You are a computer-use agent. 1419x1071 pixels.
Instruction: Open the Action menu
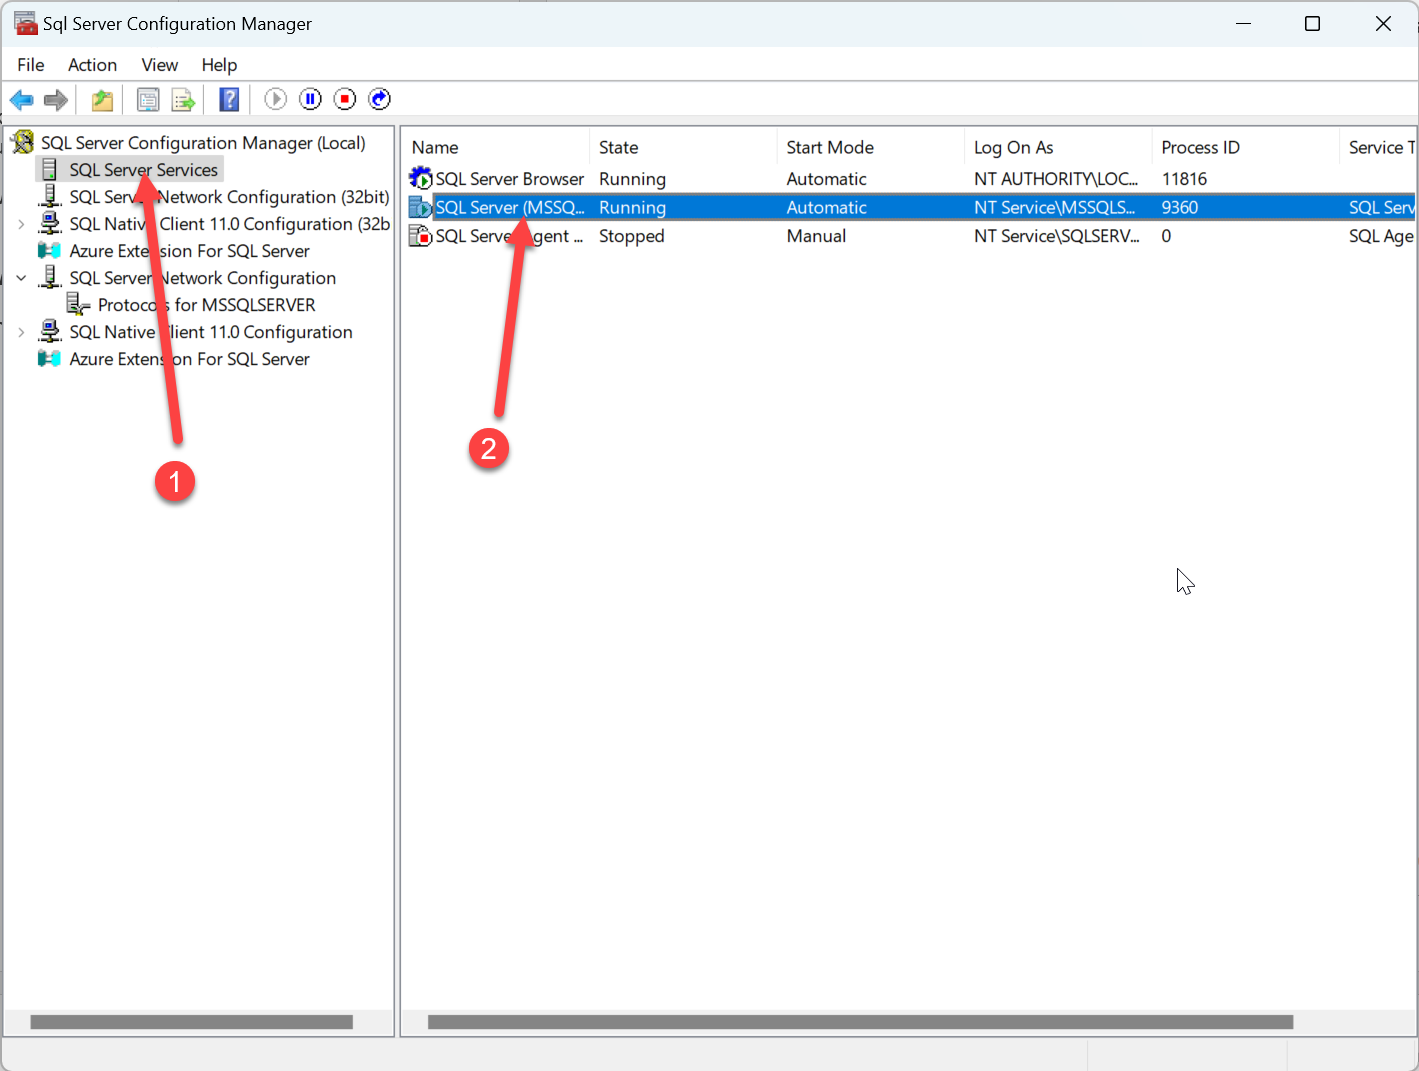pyautogui.click(x=92, y=64)
